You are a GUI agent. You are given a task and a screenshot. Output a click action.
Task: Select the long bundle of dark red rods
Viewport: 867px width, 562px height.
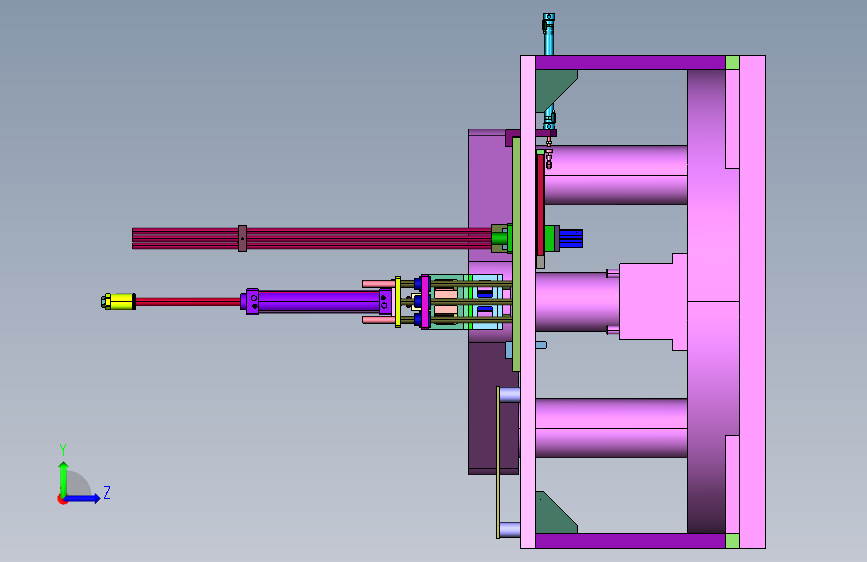(311, 238)
